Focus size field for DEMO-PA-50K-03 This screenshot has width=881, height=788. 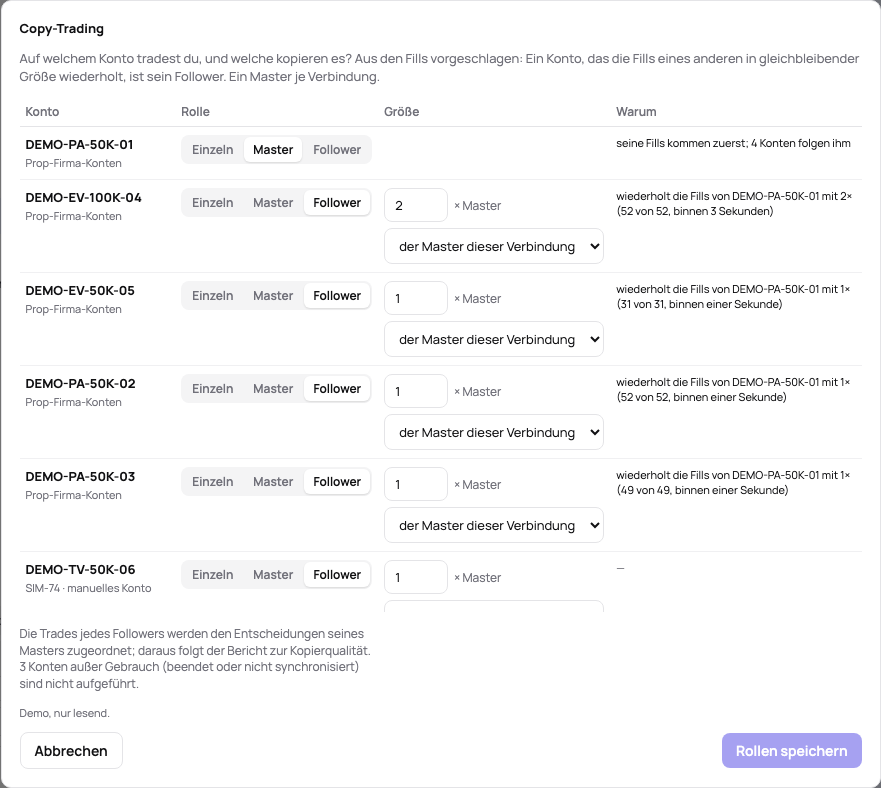click(416, 484)
